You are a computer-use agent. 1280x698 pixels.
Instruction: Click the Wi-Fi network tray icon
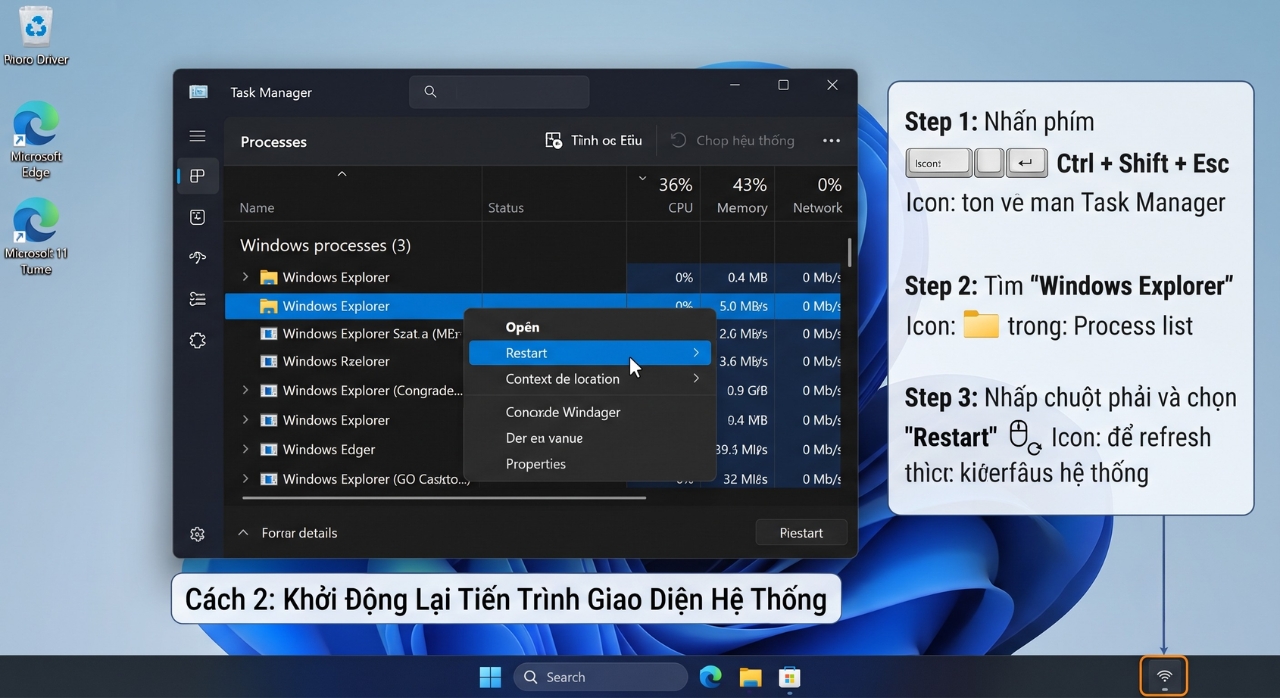1164,677
